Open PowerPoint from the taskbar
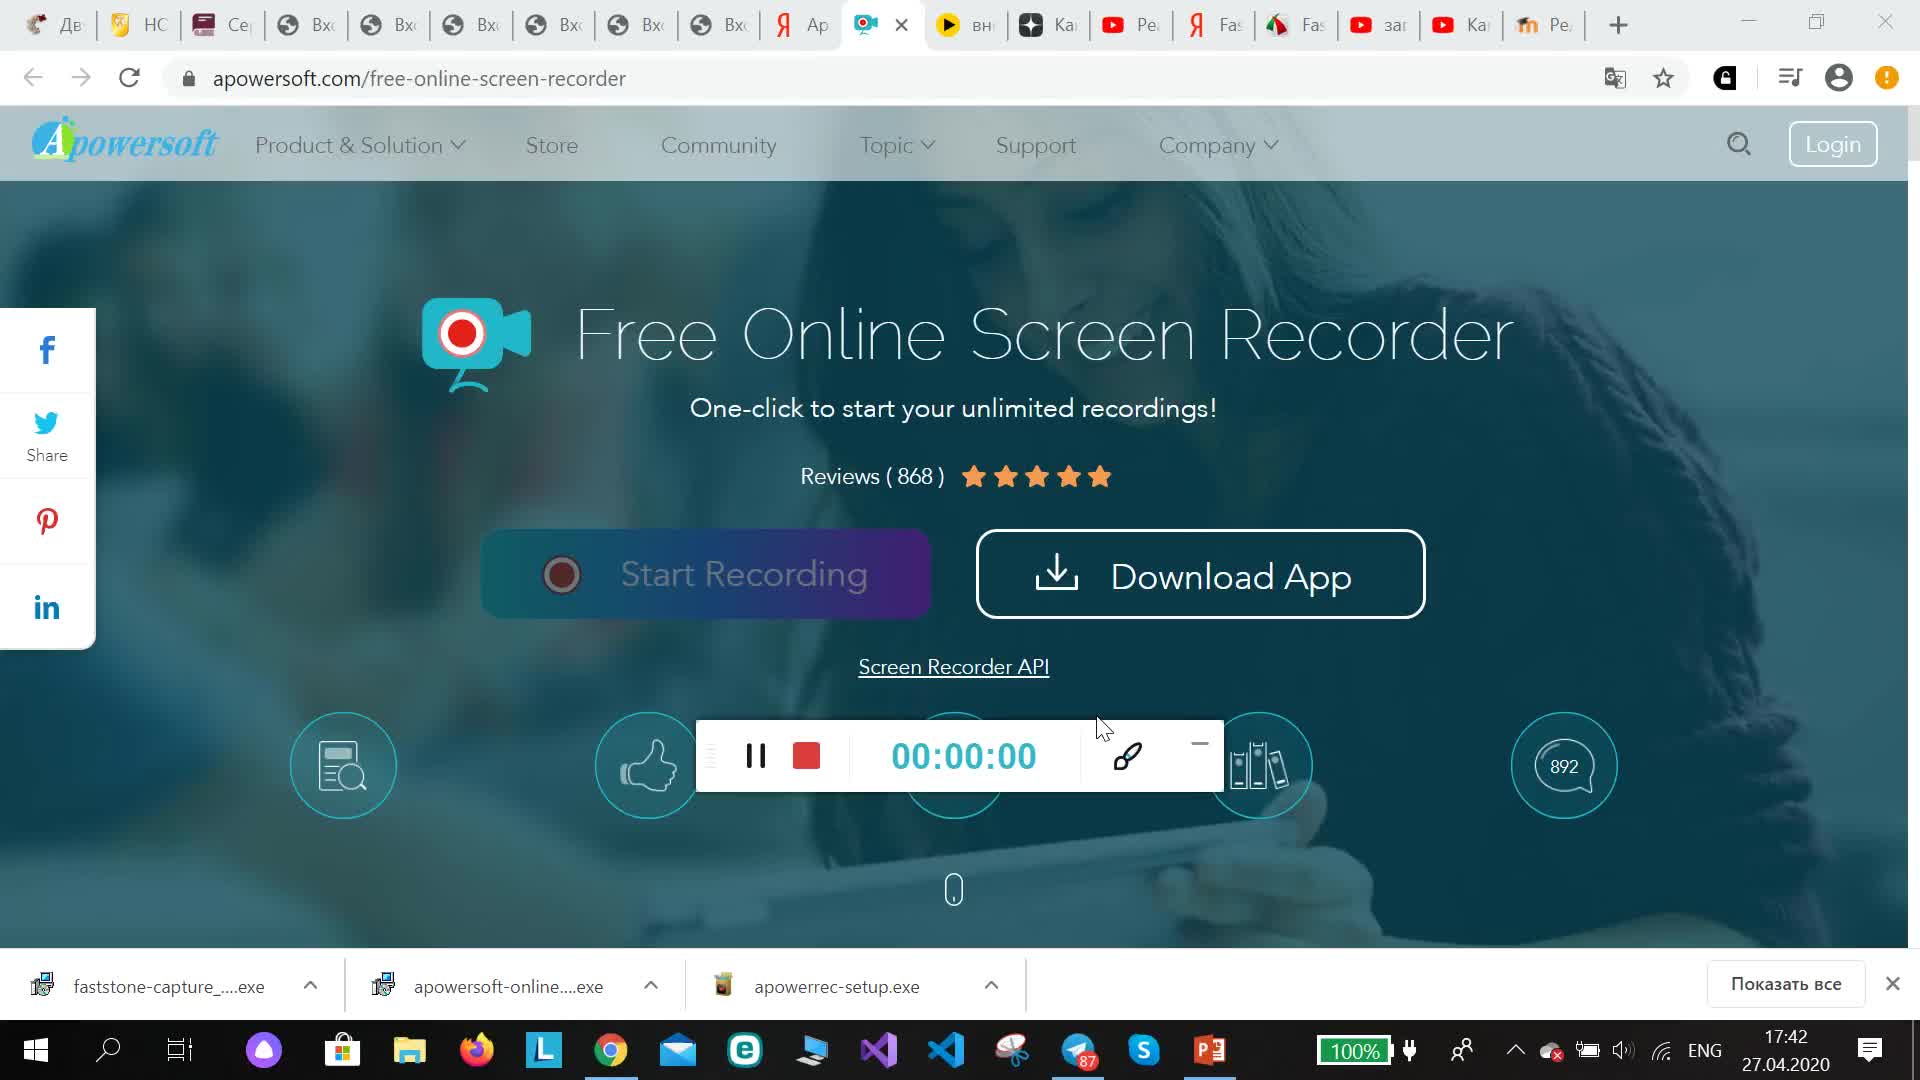 [1210, 1050]
